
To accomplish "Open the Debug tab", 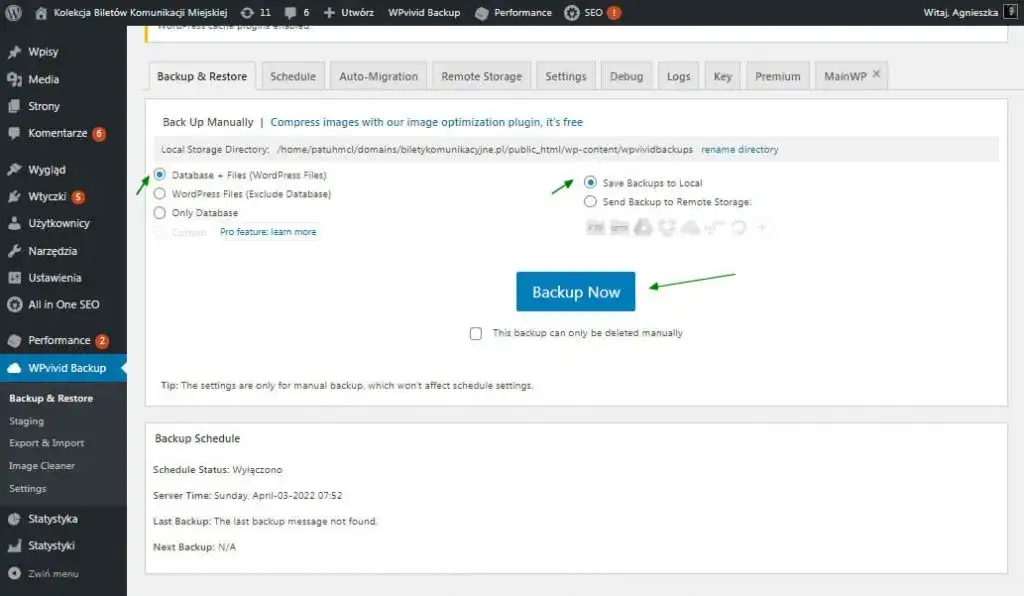I will (x=626, y=76).
